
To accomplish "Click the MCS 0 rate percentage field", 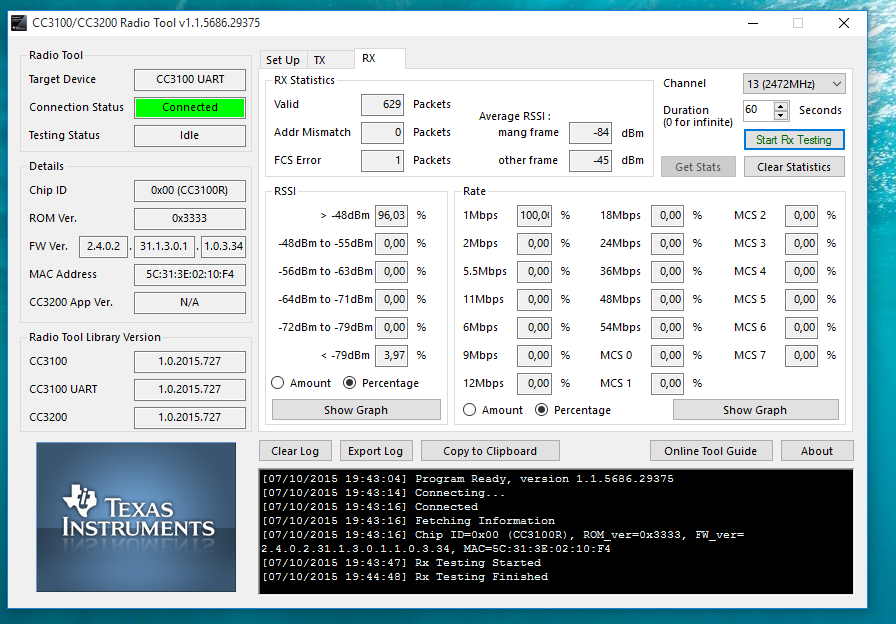I will coord(667,355).
